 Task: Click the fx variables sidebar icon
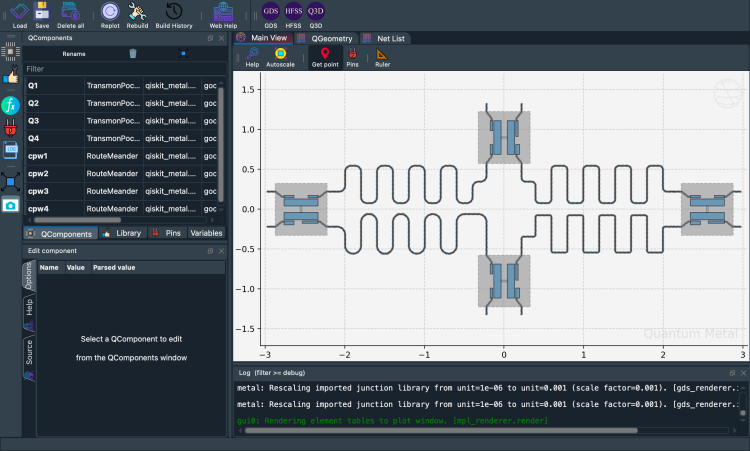pos(11,105)
